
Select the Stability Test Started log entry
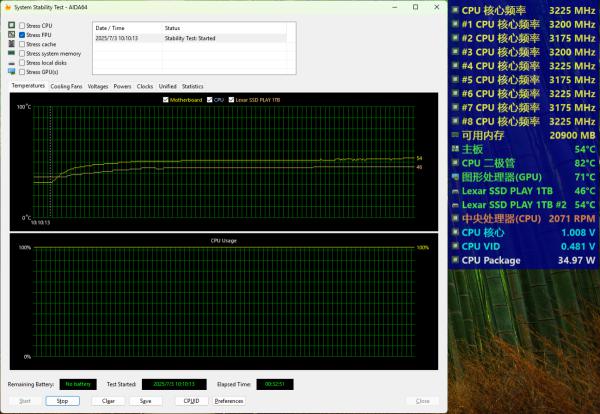click(x=190, y=38)
